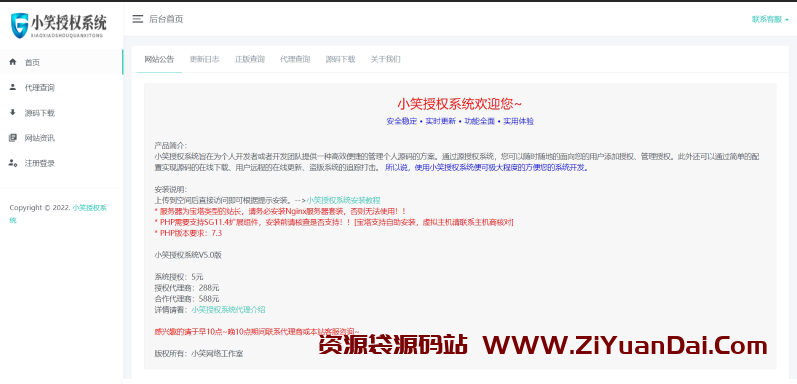This screenshot has height=384, width=797.
Task: Click the person icon beside 代理查询
Action: tap(13, 87)
